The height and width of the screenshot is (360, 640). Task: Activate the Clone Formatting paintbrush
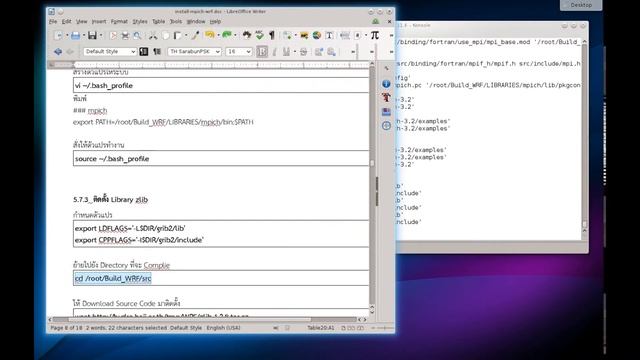196,36
